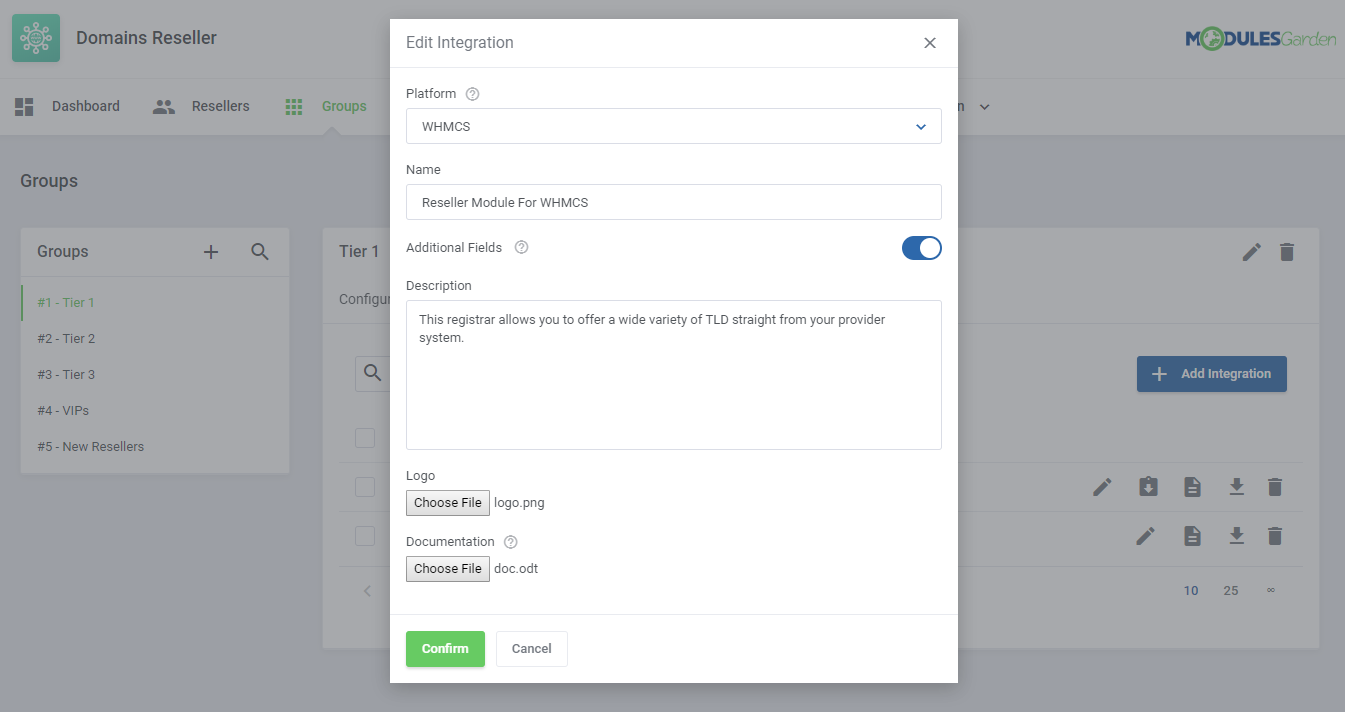Select the #3 - Tier 3 group

66,375
